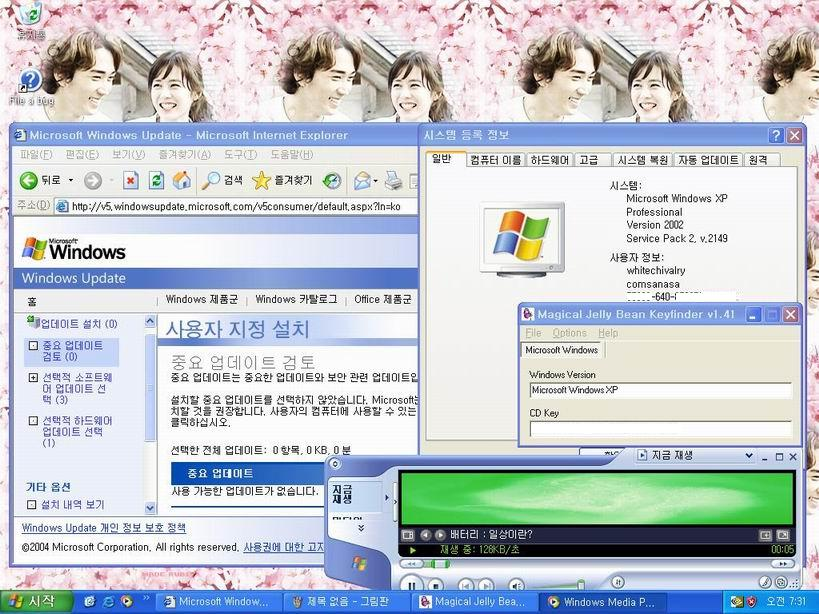Viewport: 819px width, 614px height.
Task: Expand the 지금 재생 side tab arrow
Action: tap(387, 498)
